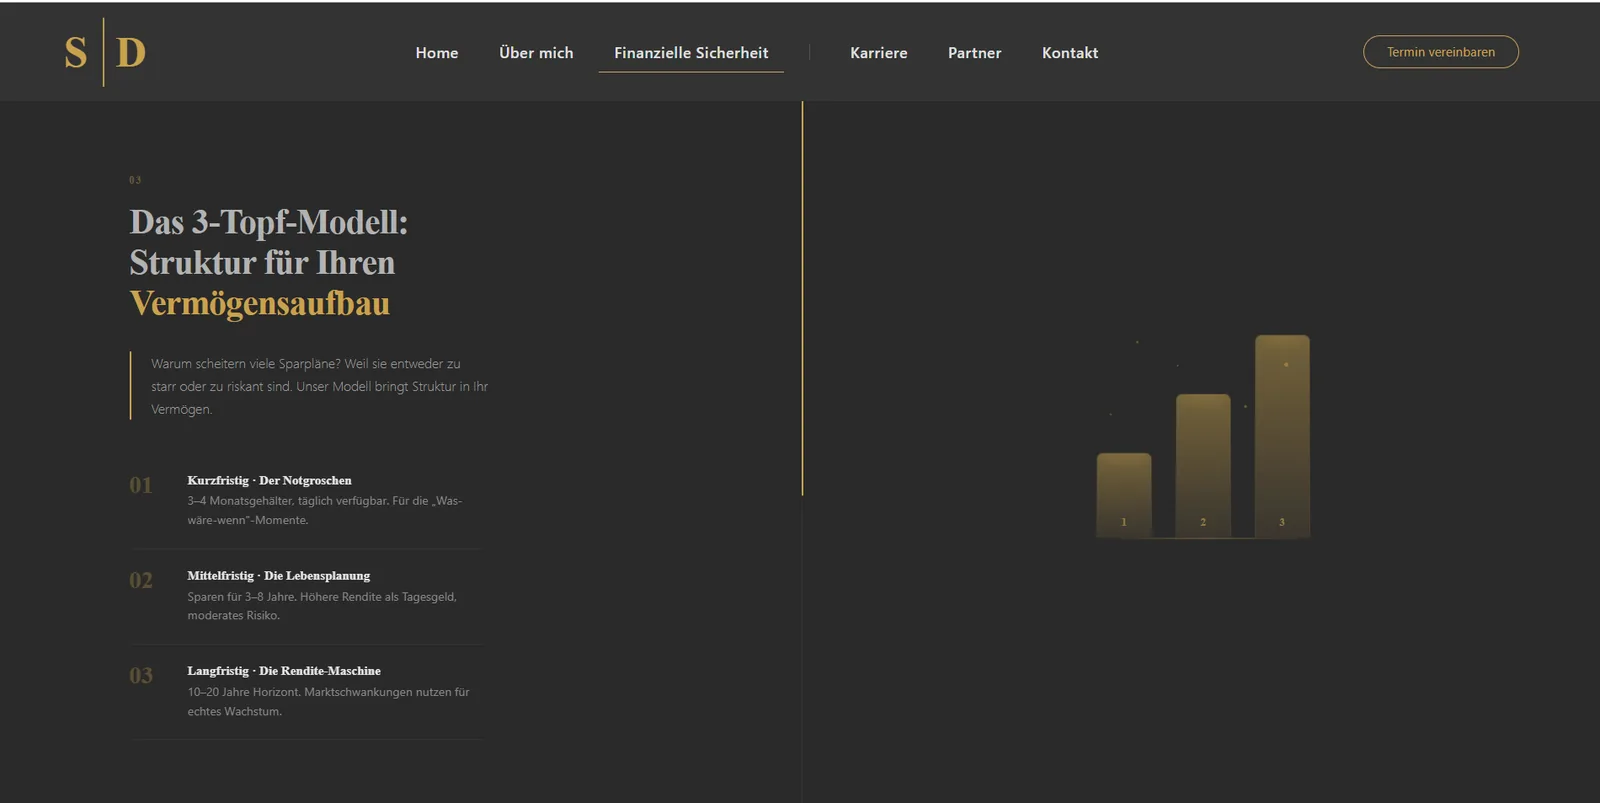This screenshot has width=1600, height=803.
Task: Select the Kurzfristig · Der Notgroschen item
Action: (307, 500)
